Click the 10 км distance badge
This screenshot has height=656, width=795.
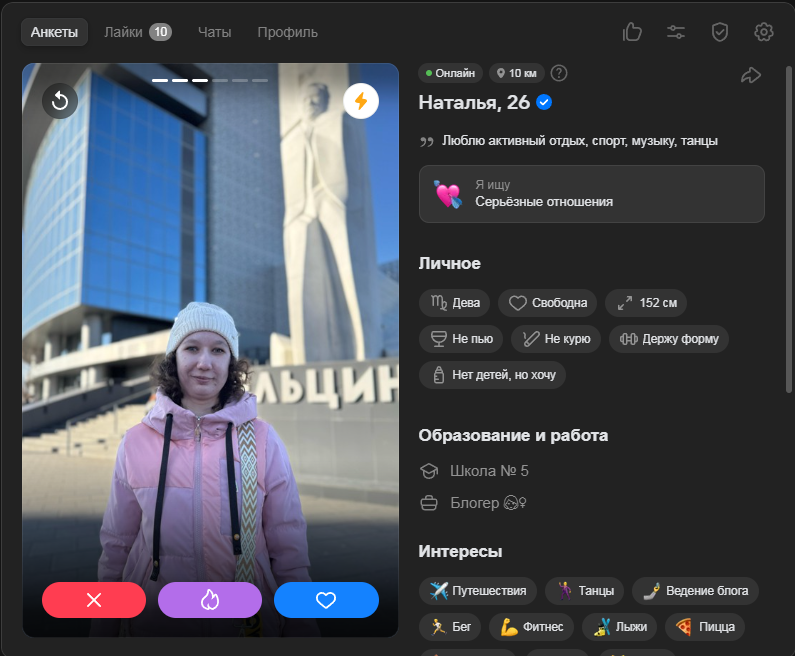(515, 73)
